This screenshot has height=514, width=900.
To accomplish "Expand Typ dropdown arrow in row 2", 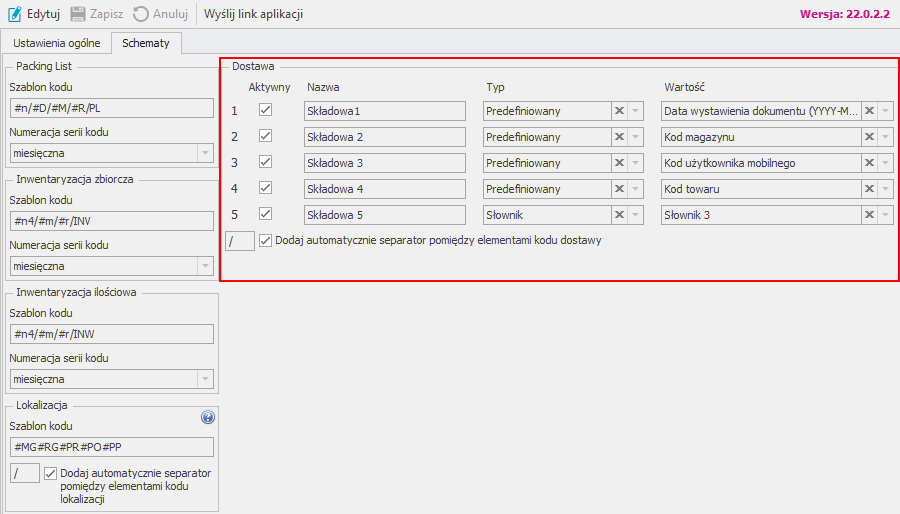I will (x=636, y=137).
